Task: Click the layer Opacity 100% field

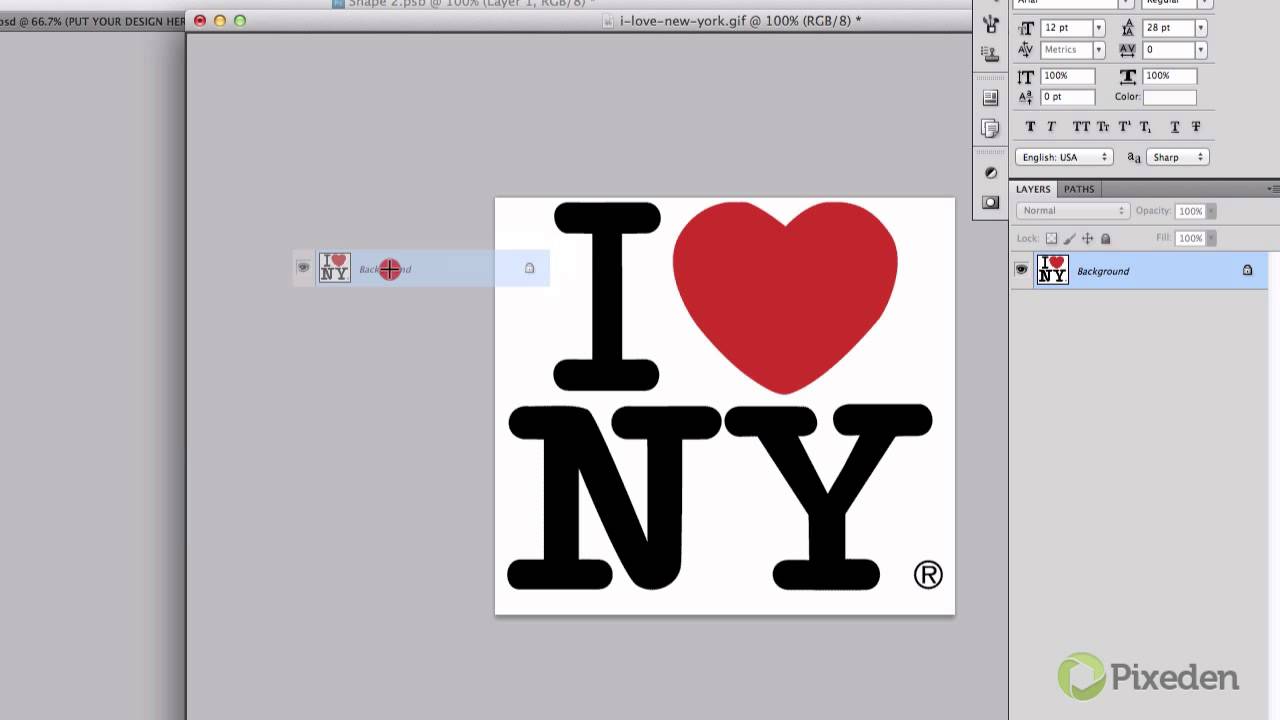Action: pos(1190,211)
